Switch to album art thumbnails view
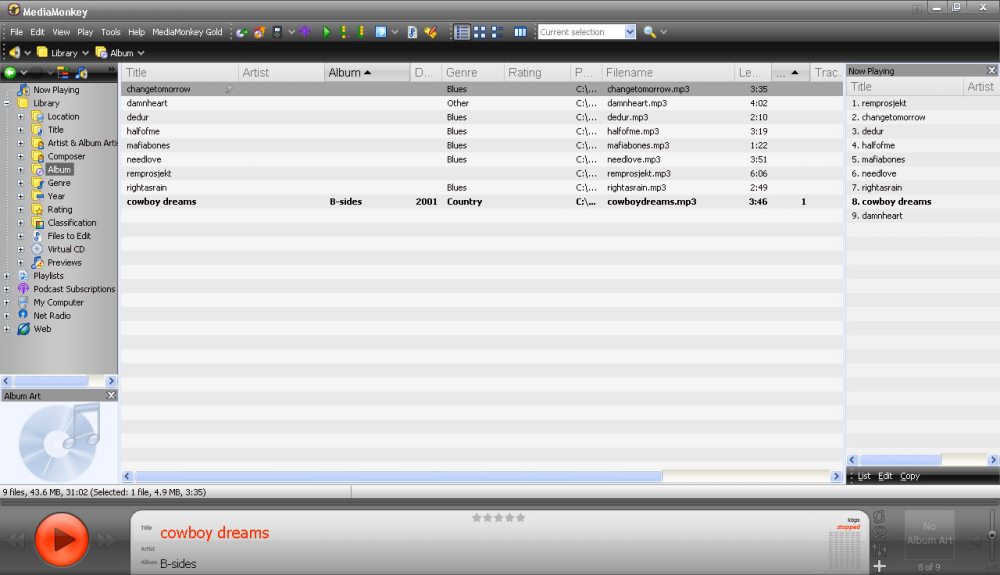Screen dimensions: 1000x575 click(480, 32)
